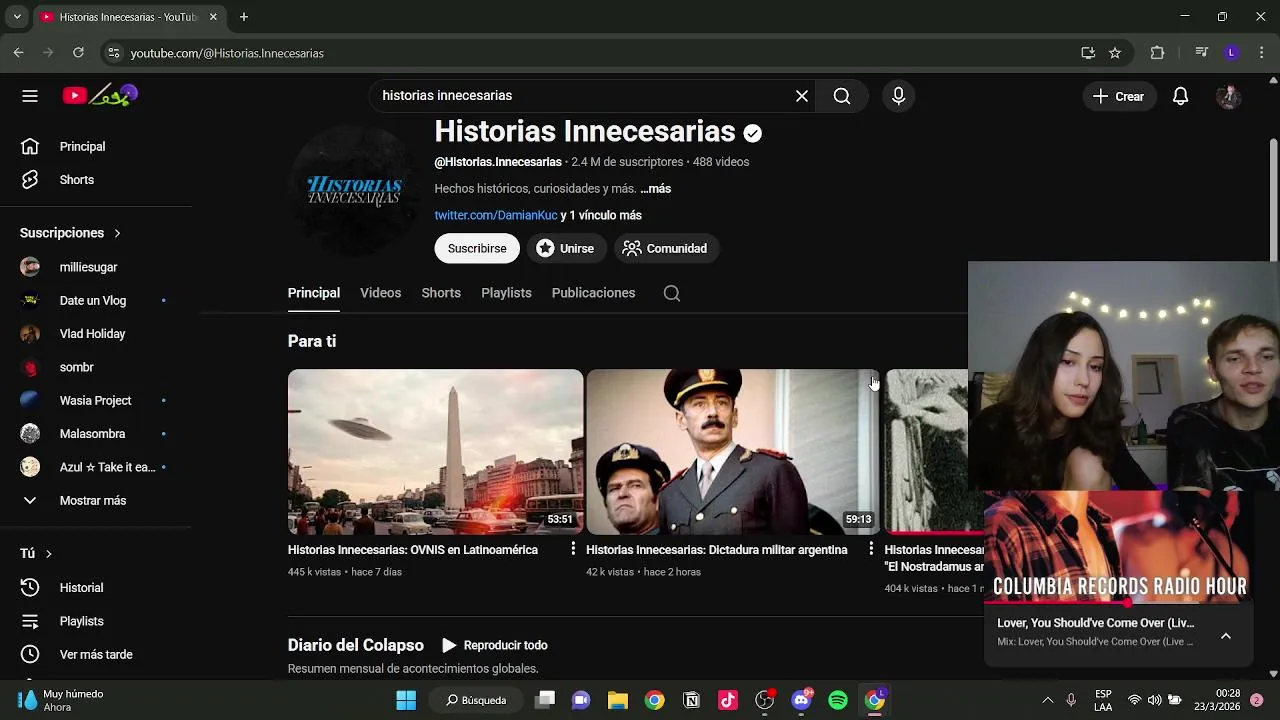Install the app from the address bar icon

pyautogui.click(x=1088, y=53)
